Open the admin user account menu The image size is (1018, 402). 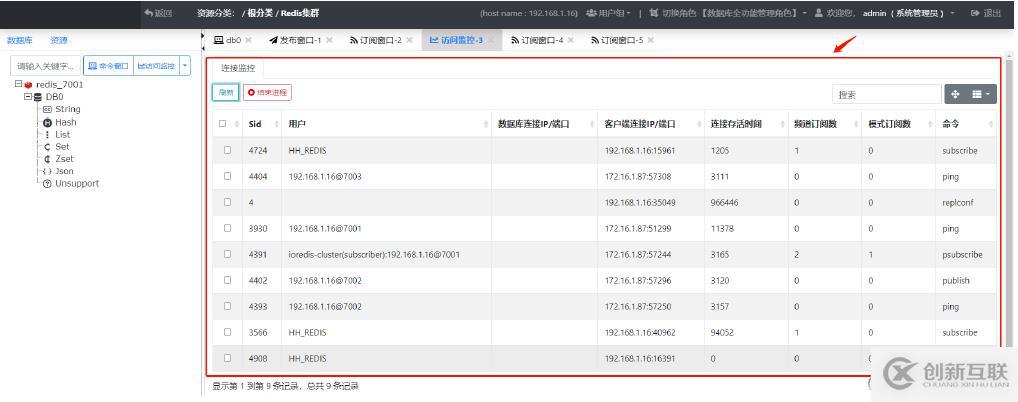click(x=884, y=13)
